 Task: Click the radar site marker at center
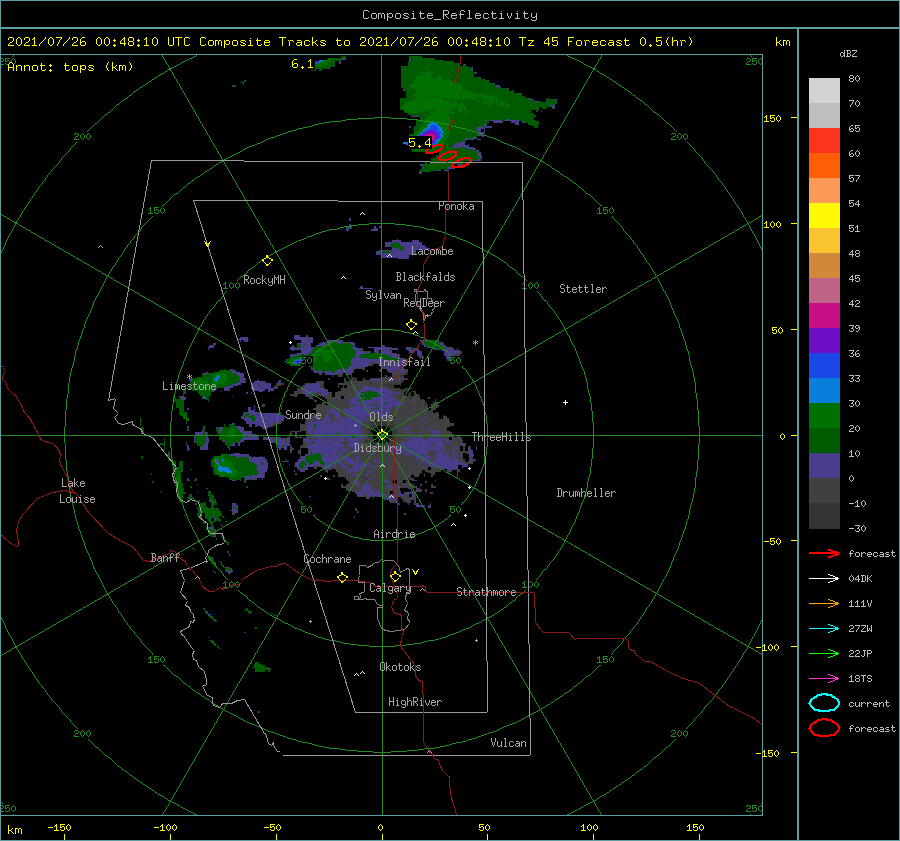tap(382, 435)
